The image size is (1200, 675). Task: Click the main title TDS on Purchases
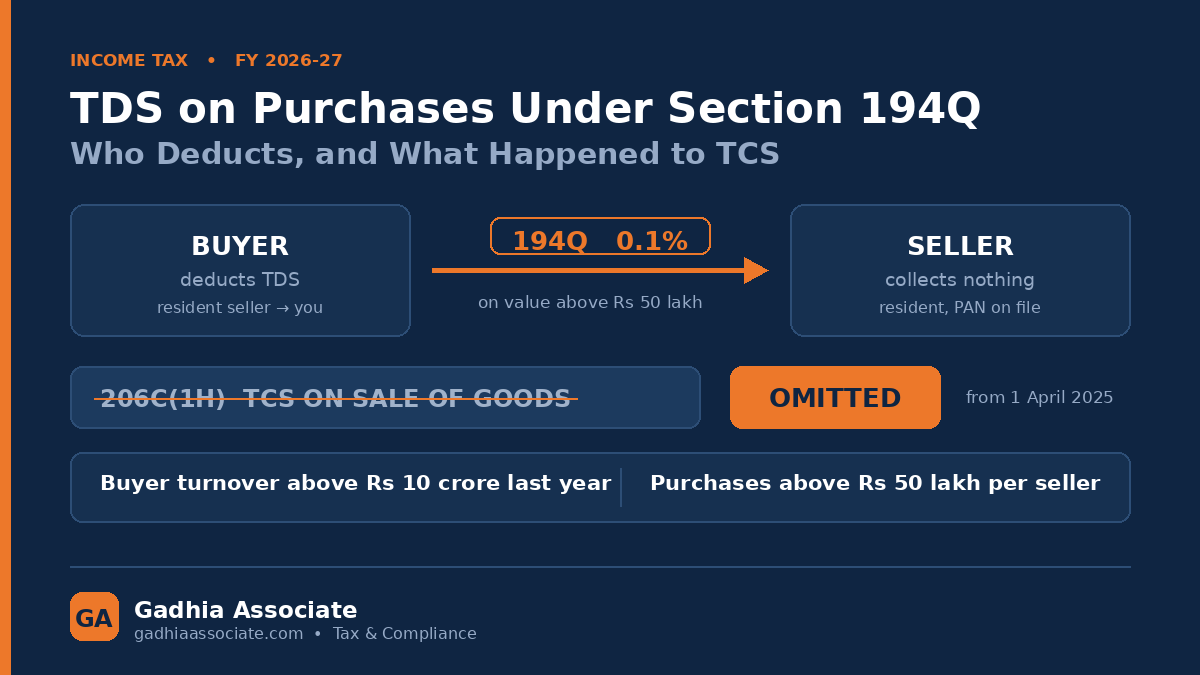(525, 109)
